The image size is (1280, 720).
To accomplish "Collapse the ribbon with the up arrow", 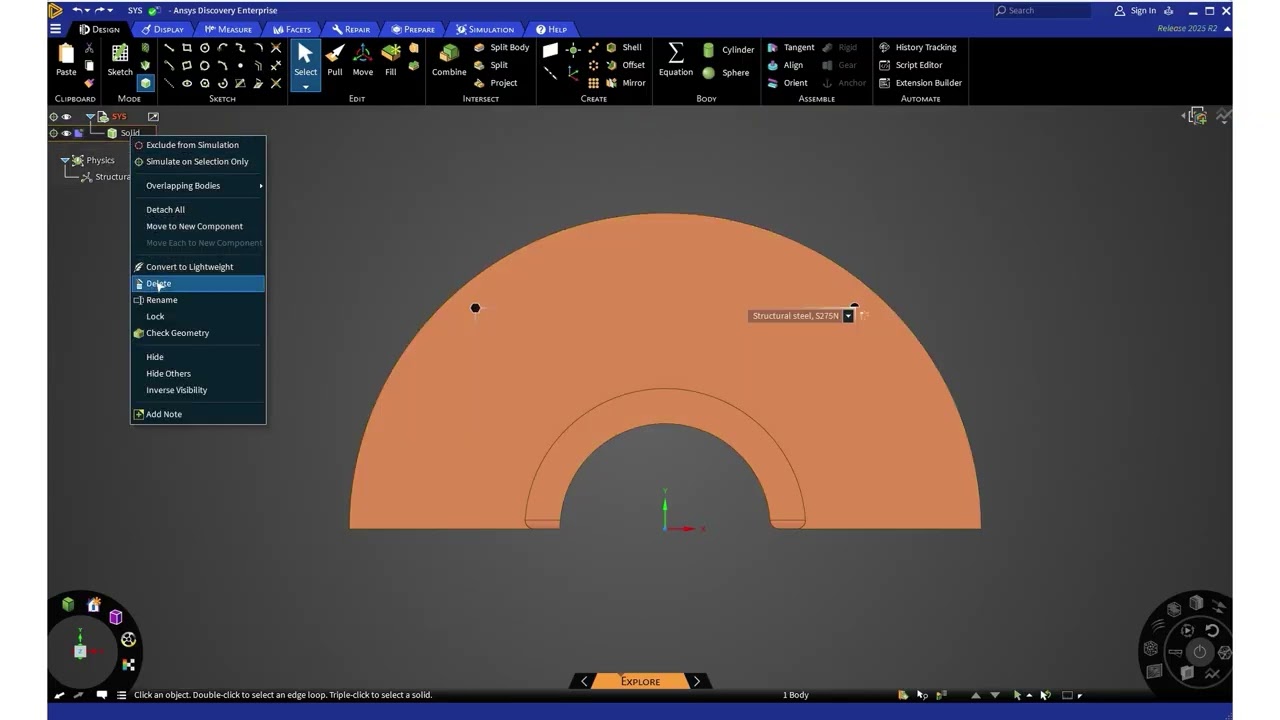I will pyautogui.click(x=1227, y=28).
